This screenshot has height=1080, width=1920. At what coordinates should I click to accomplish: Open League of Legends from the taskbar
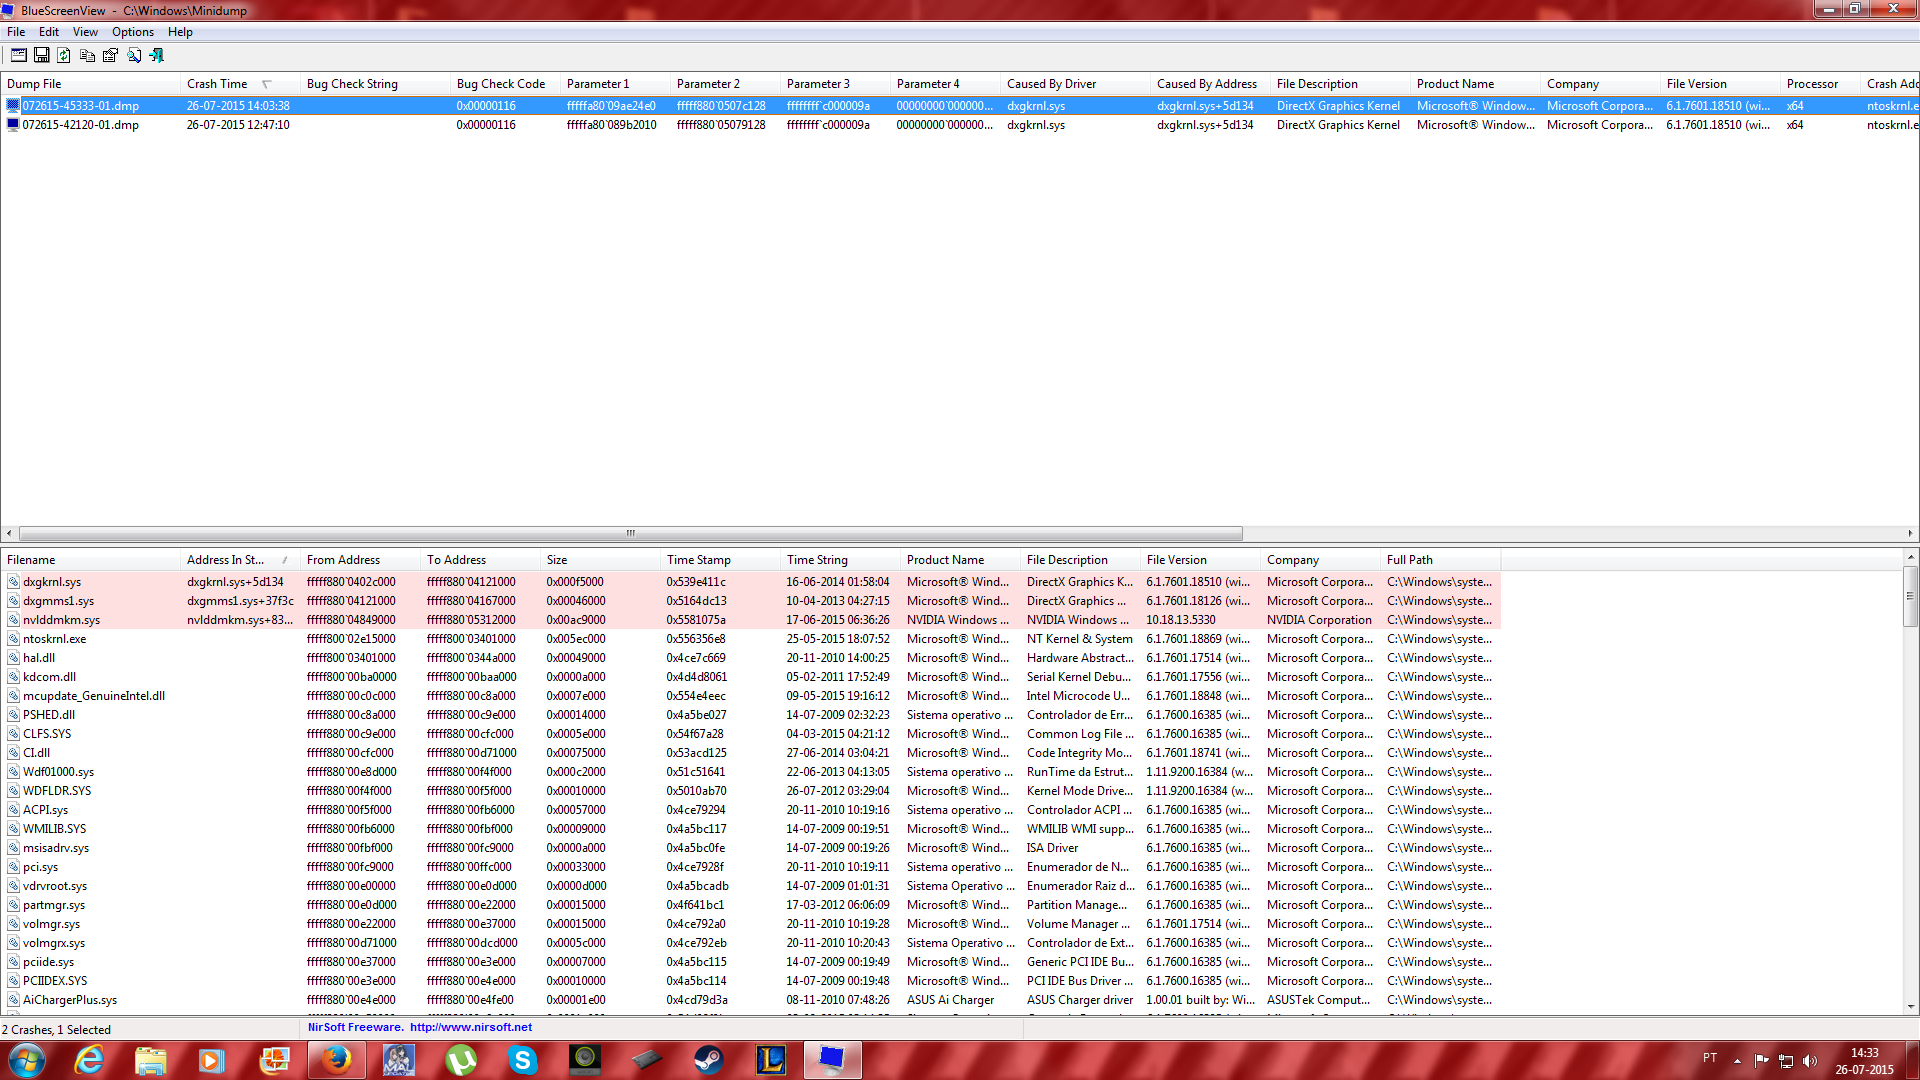click(770, 1060)
